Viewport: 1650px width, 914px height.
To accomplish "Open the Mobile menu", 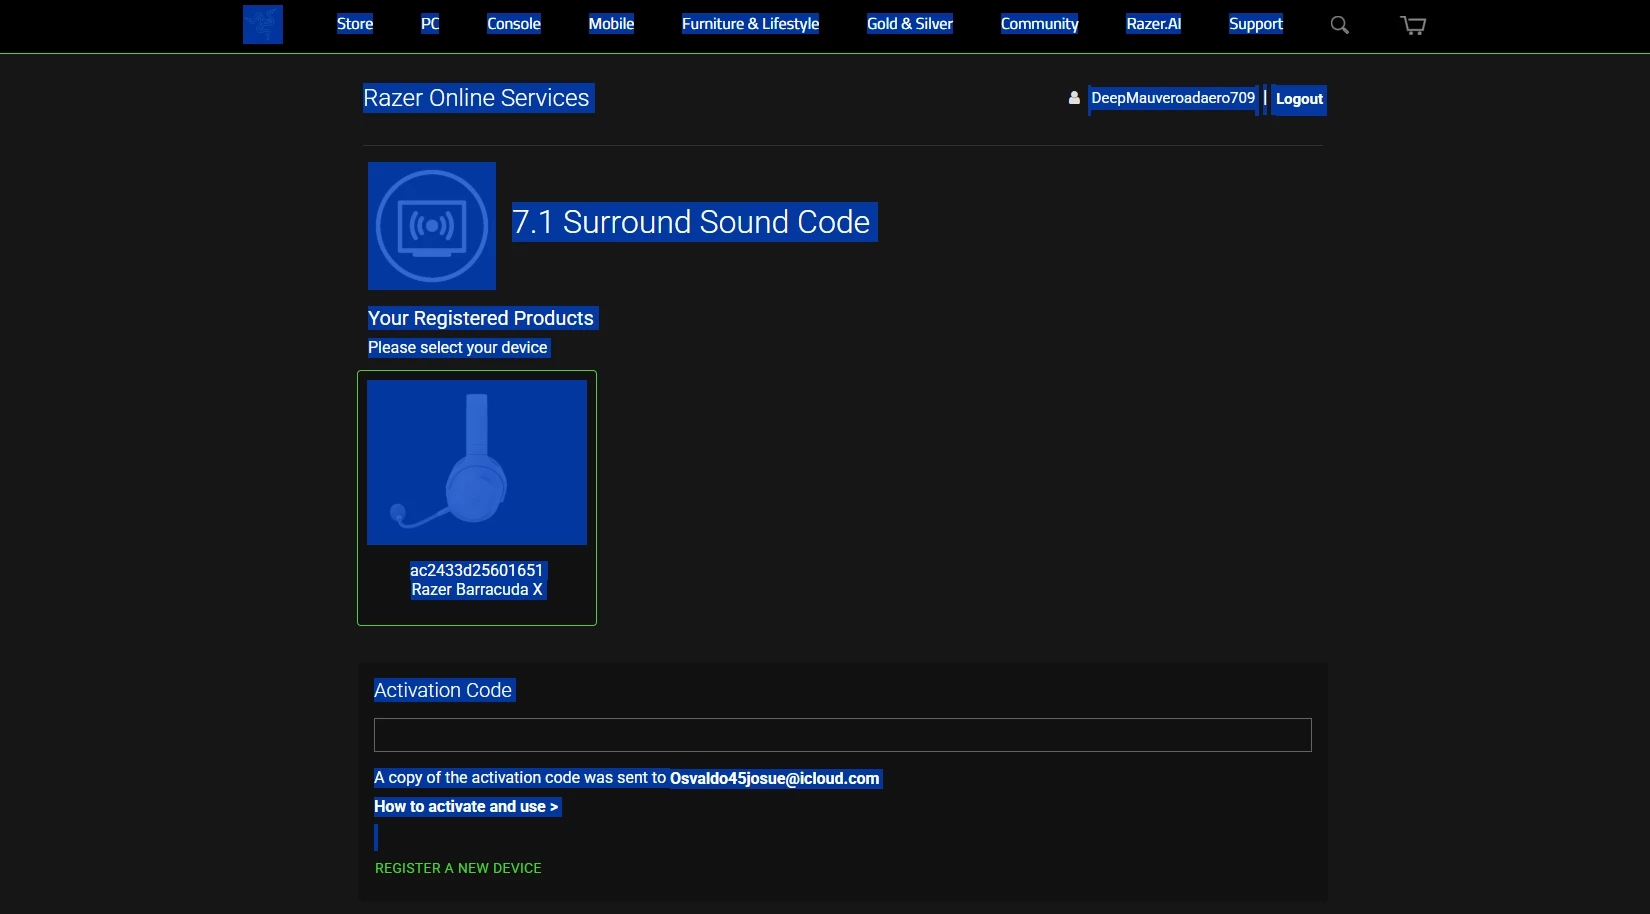I will (611, 24).
